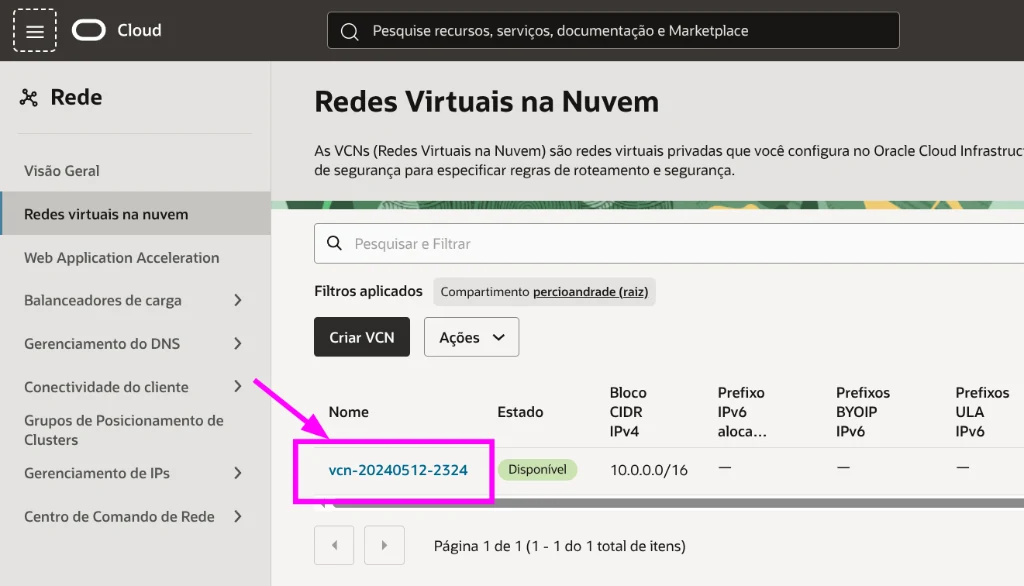Viewport: 1024px width, 586px height.
Task: Click the Criar VCN button
Action: [x=362, y=337]
